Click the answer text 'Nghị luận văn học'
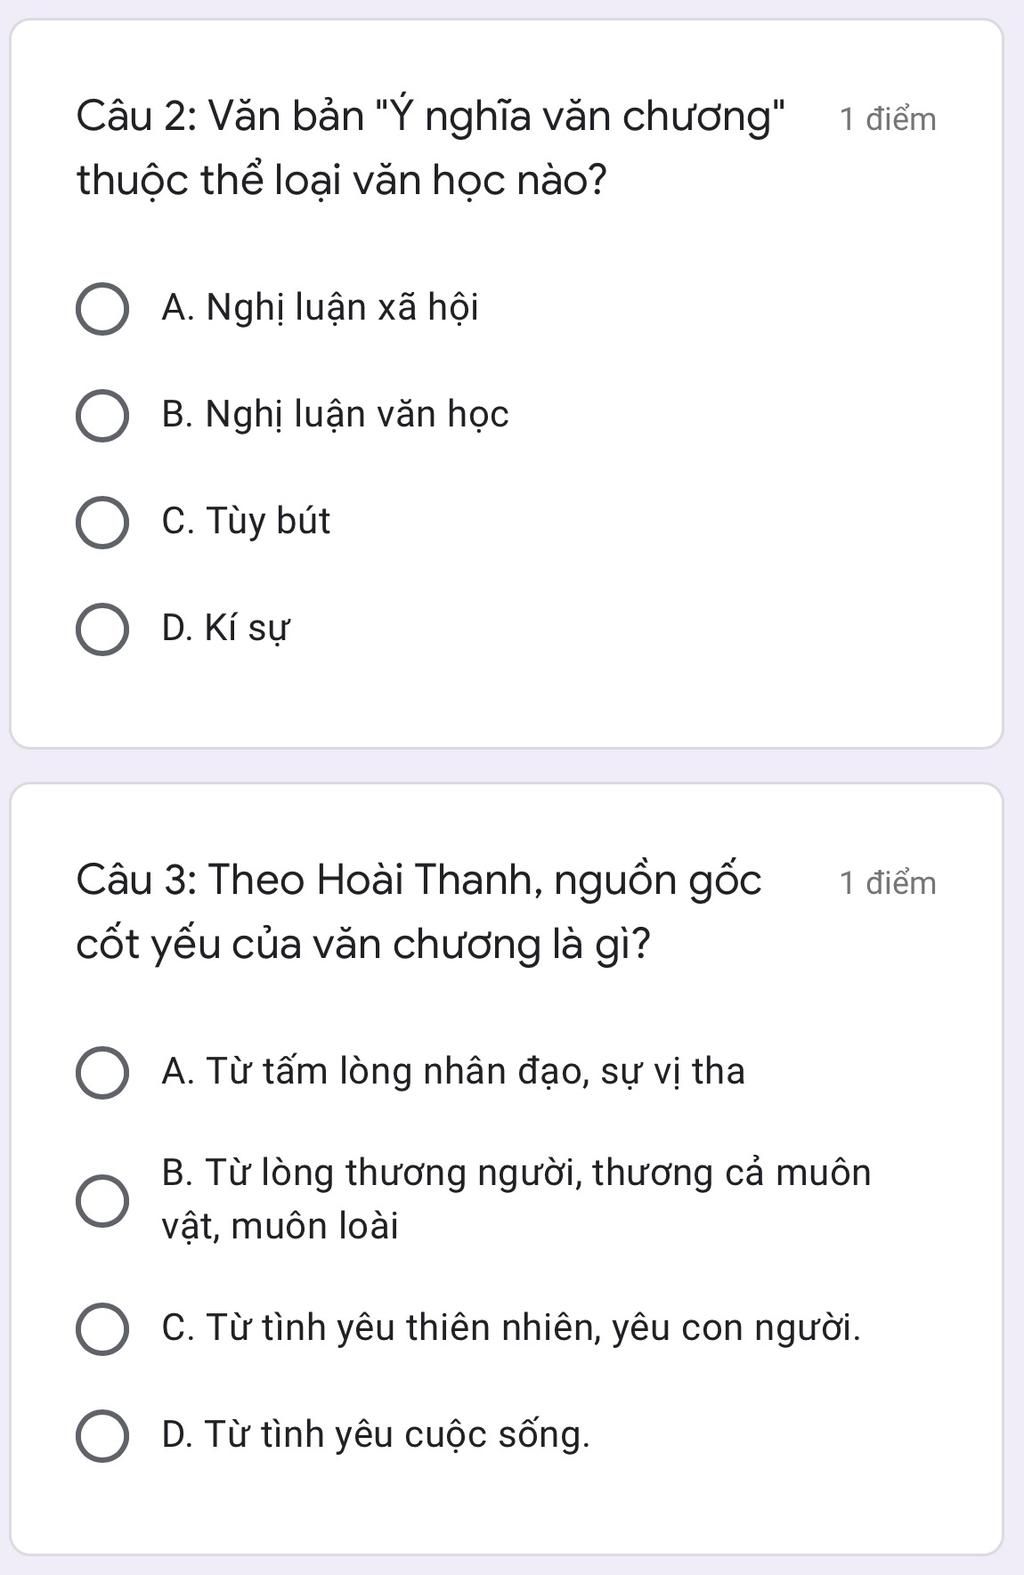This screenshot has height=1575, width=1024. (357, 415)
